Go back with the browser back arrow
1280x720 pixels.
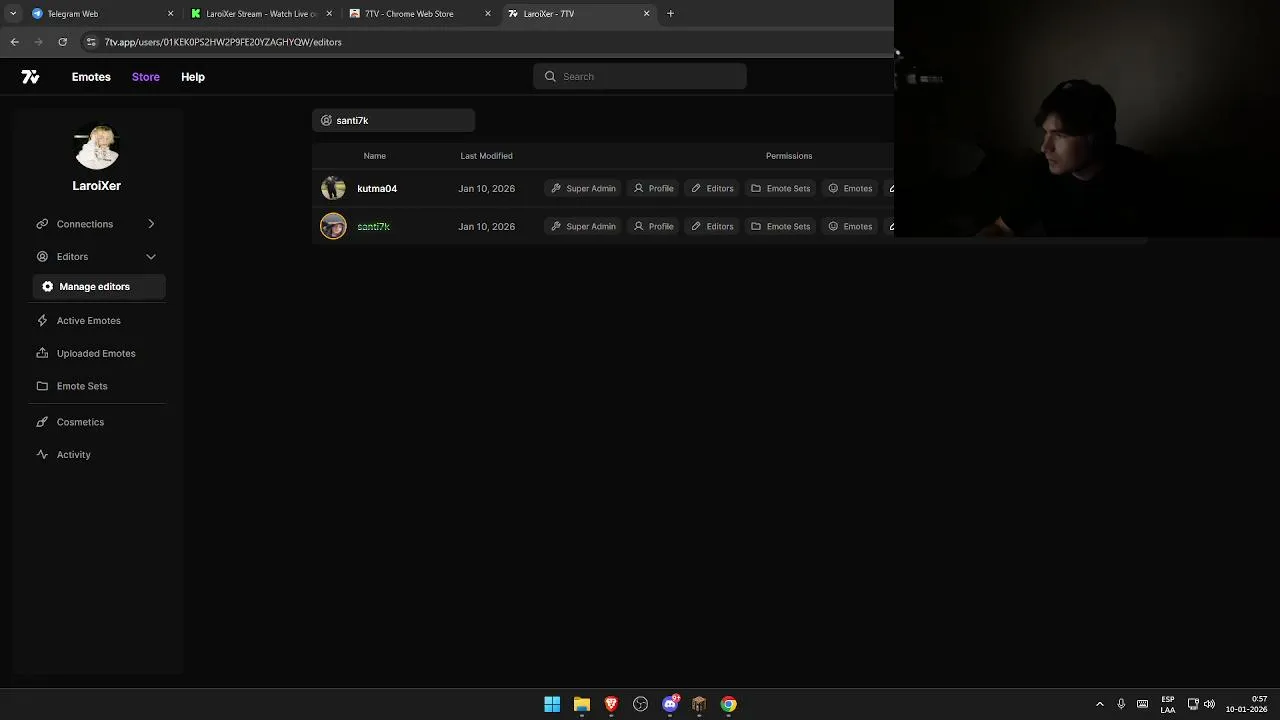coord(14,42)
